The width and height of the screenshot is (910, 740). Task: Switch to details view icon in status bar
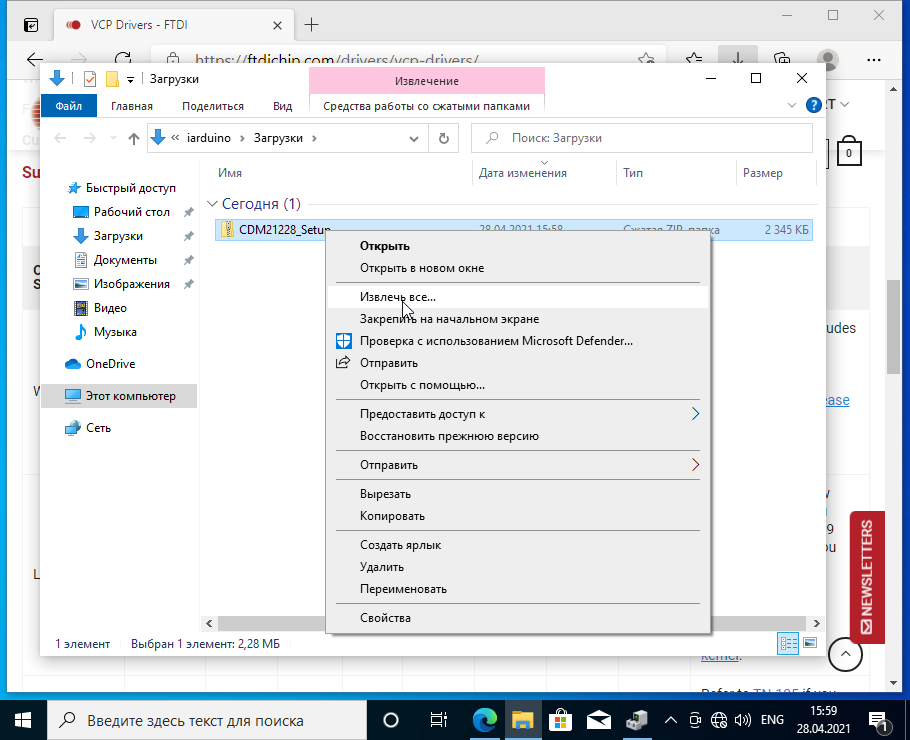[788, 643]
